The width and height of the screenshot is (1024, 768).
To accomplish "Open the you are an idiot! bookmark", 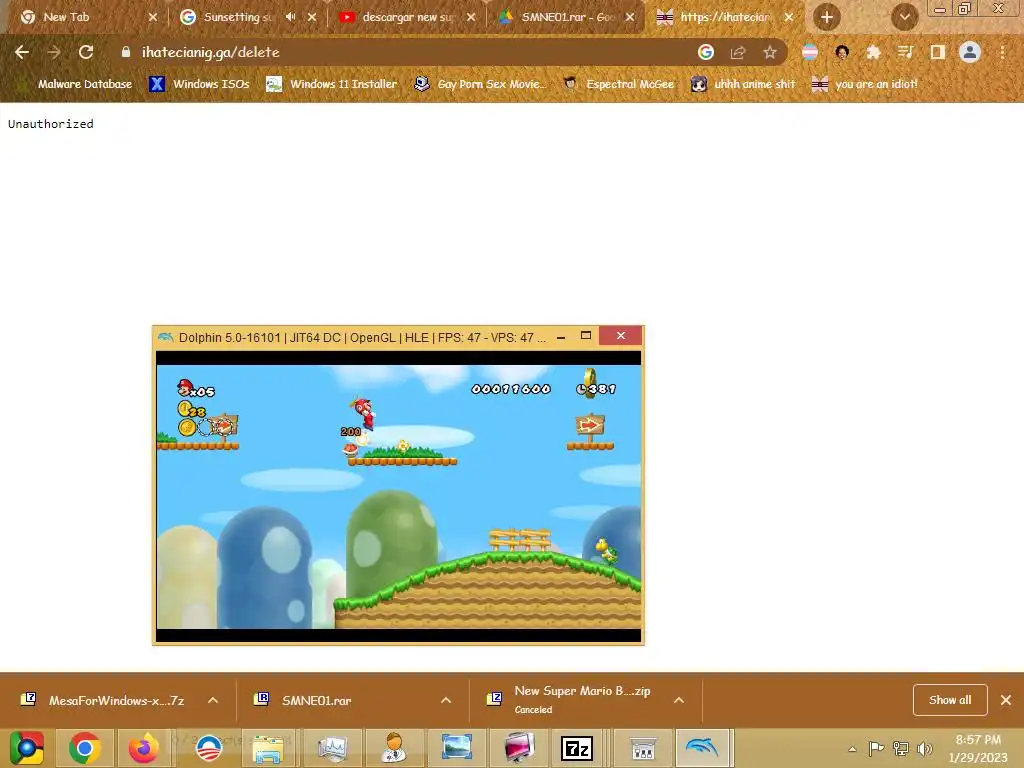I will (x=864, y=84).
